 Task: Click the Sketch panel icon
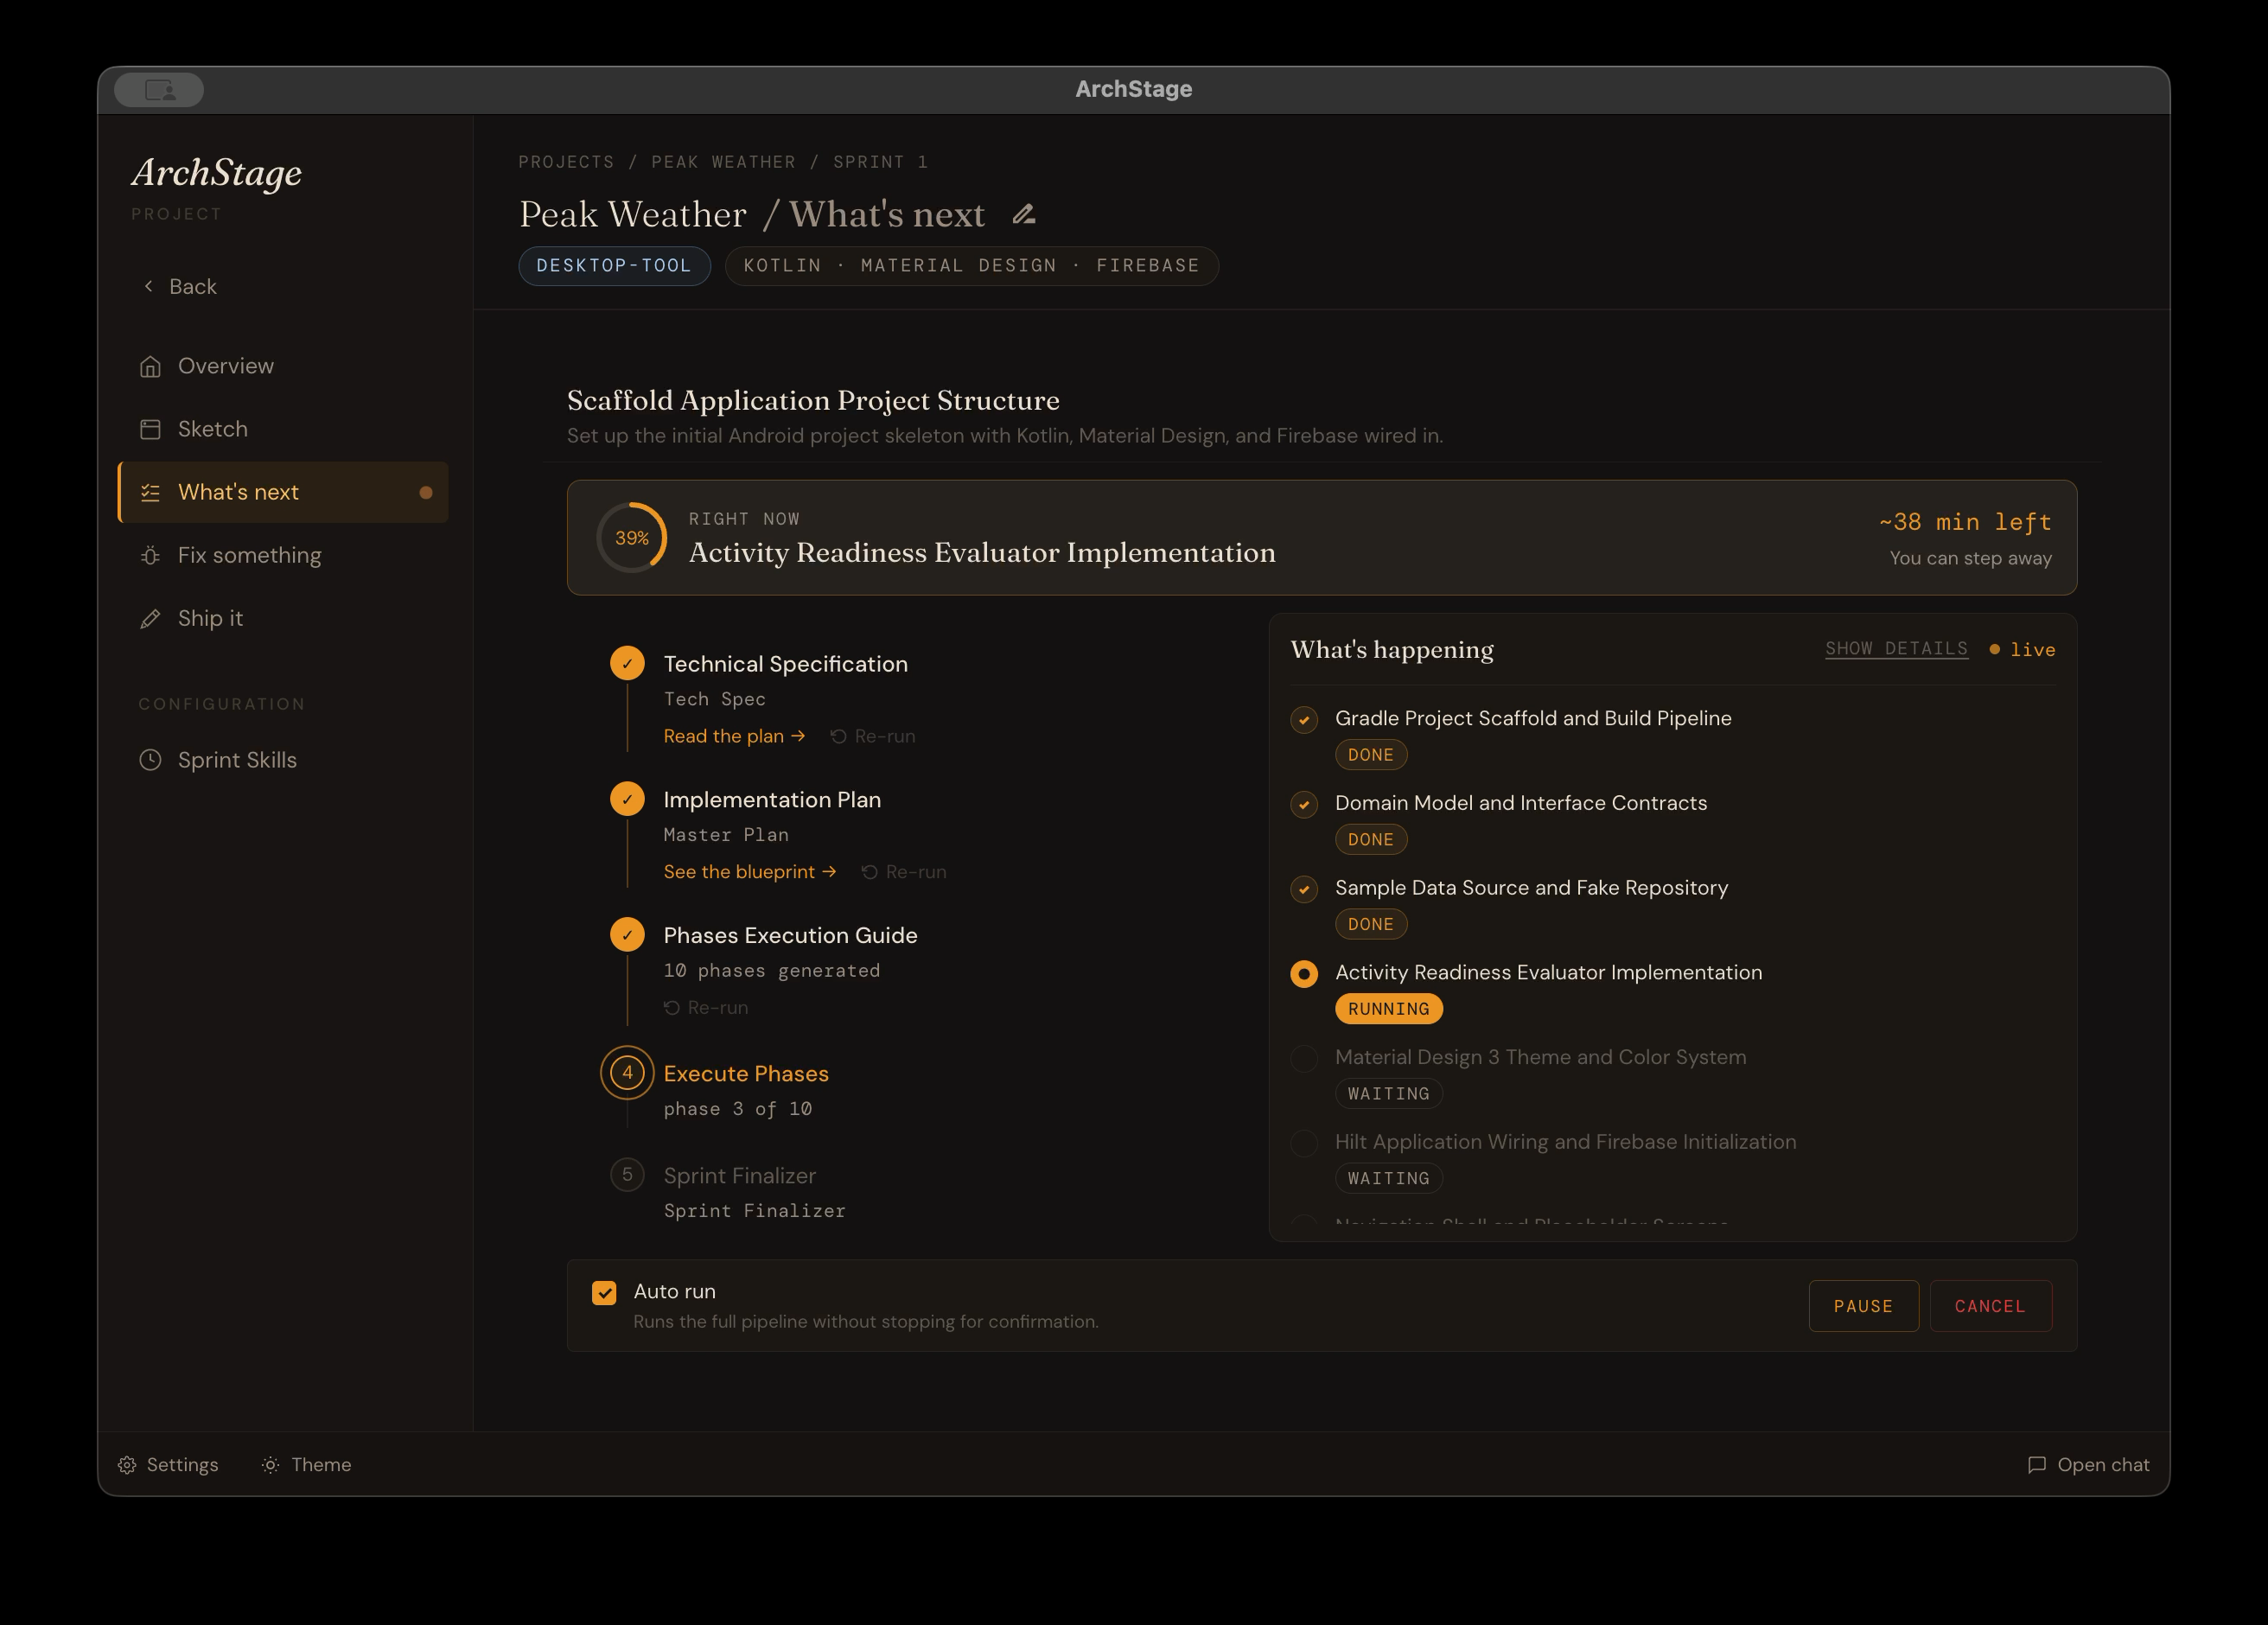(150, 429)
